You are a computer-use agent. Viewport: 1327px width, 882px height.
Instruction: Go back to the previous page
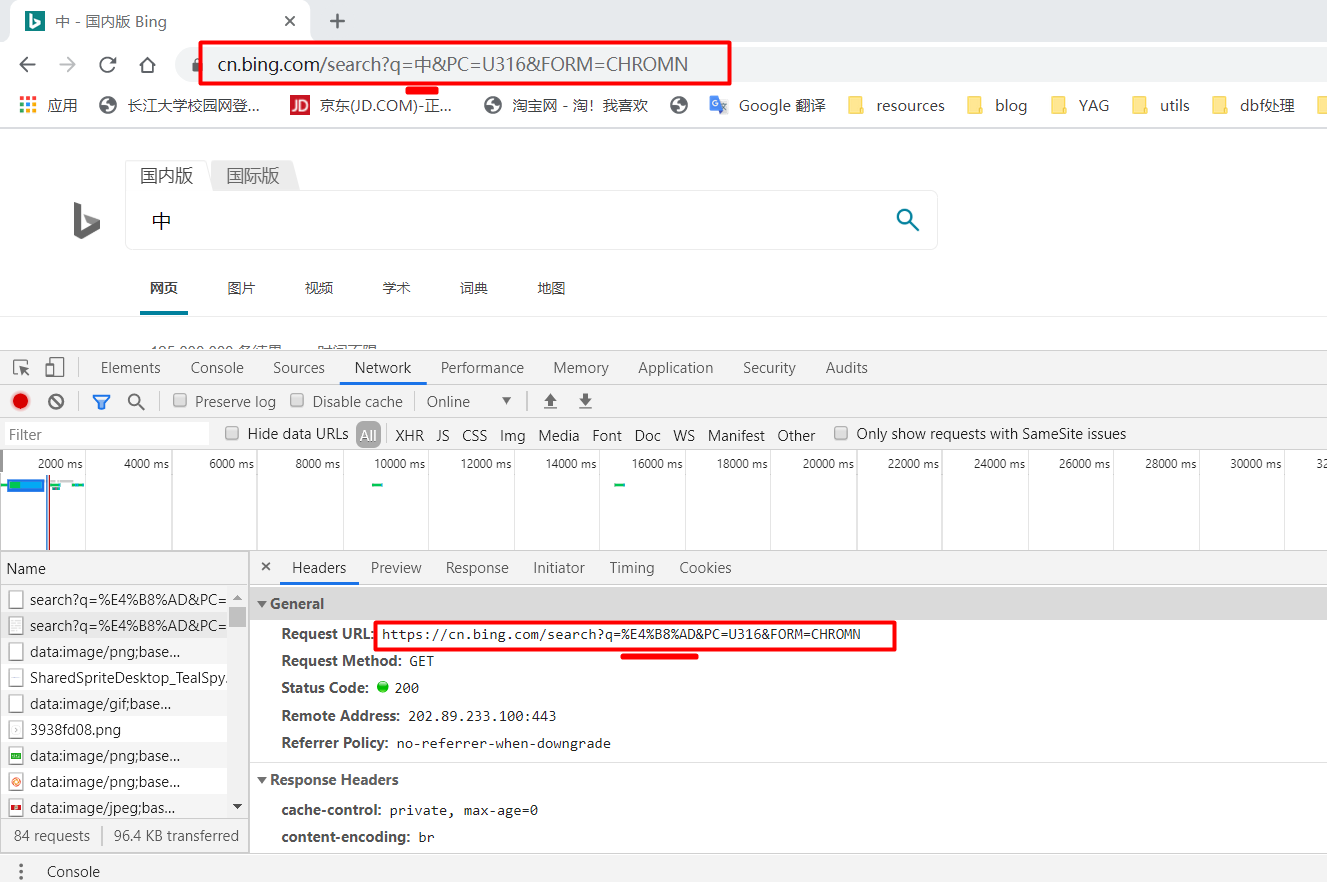(x=27, y=65)
